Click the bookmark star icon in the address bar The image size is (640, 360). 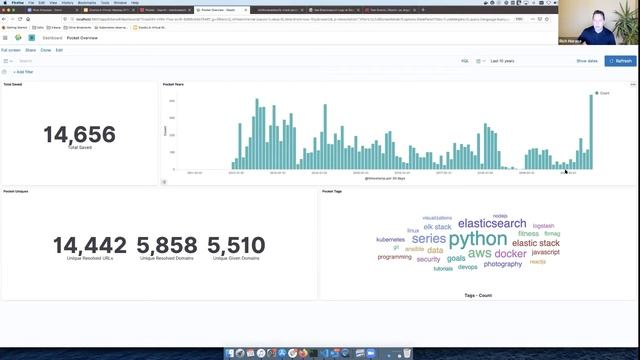tap(547, 19)
